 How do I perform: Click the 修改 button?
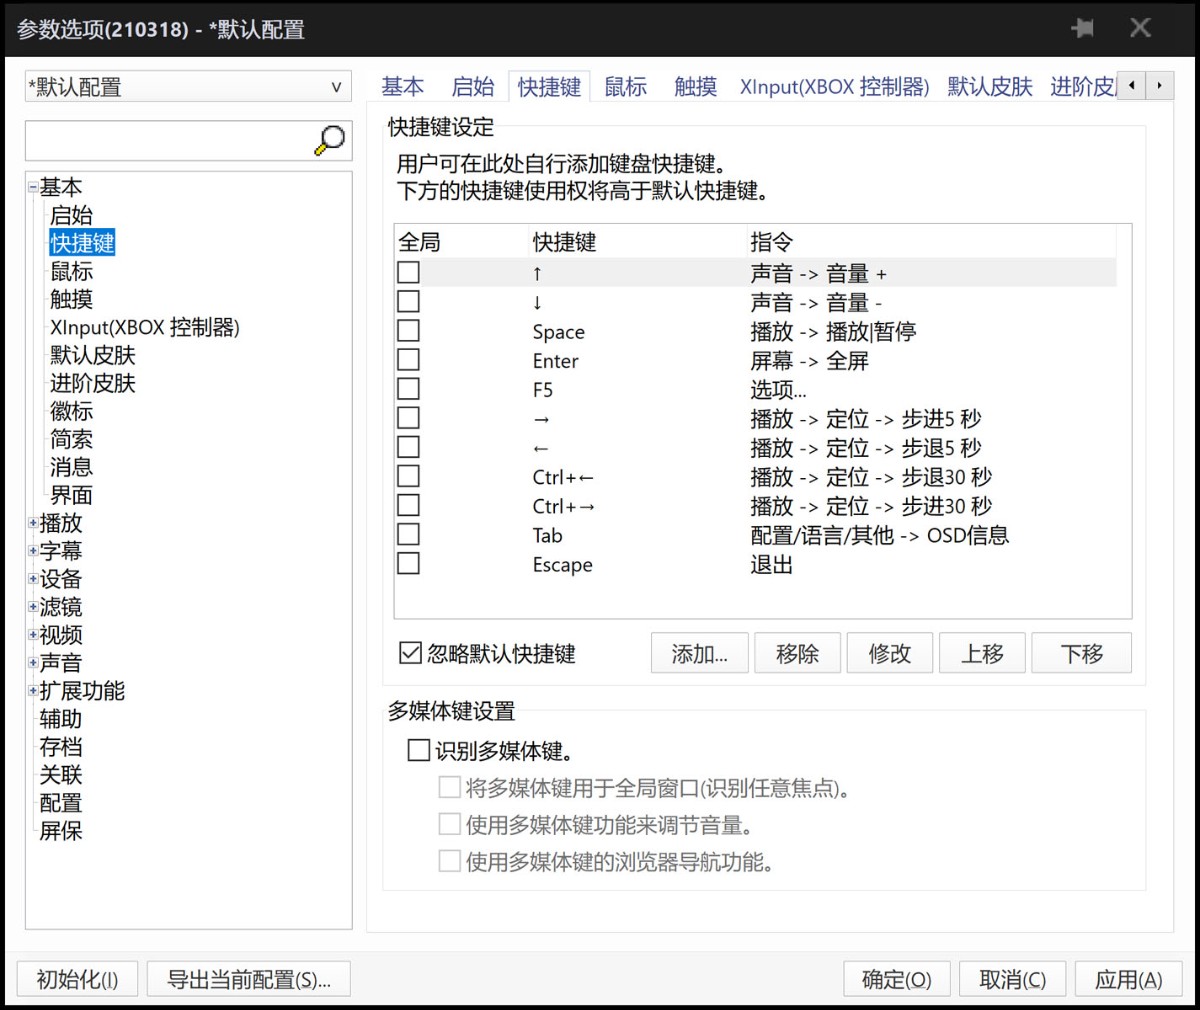click(x=890, y=654)
